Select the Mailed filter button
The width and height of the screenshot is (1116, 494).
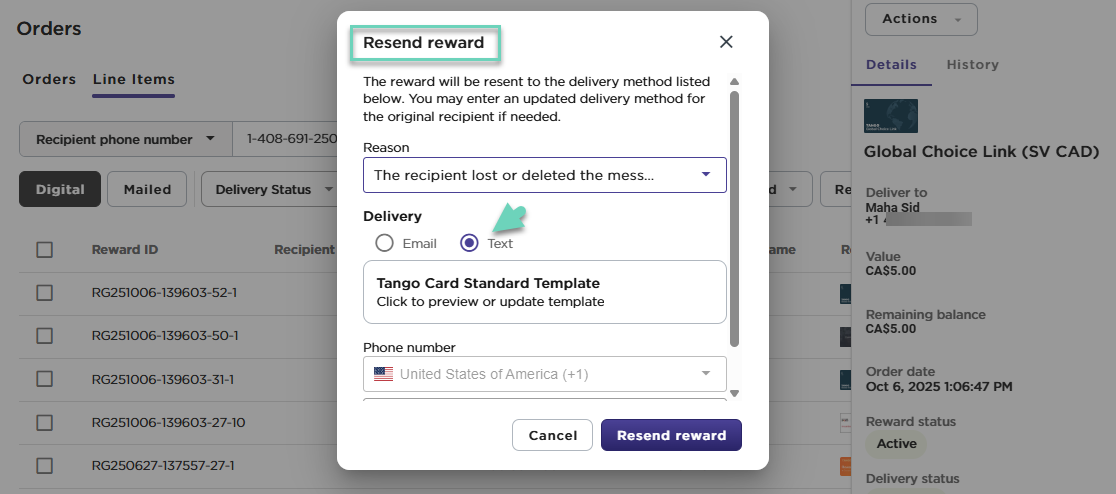(x=147, y=189)
